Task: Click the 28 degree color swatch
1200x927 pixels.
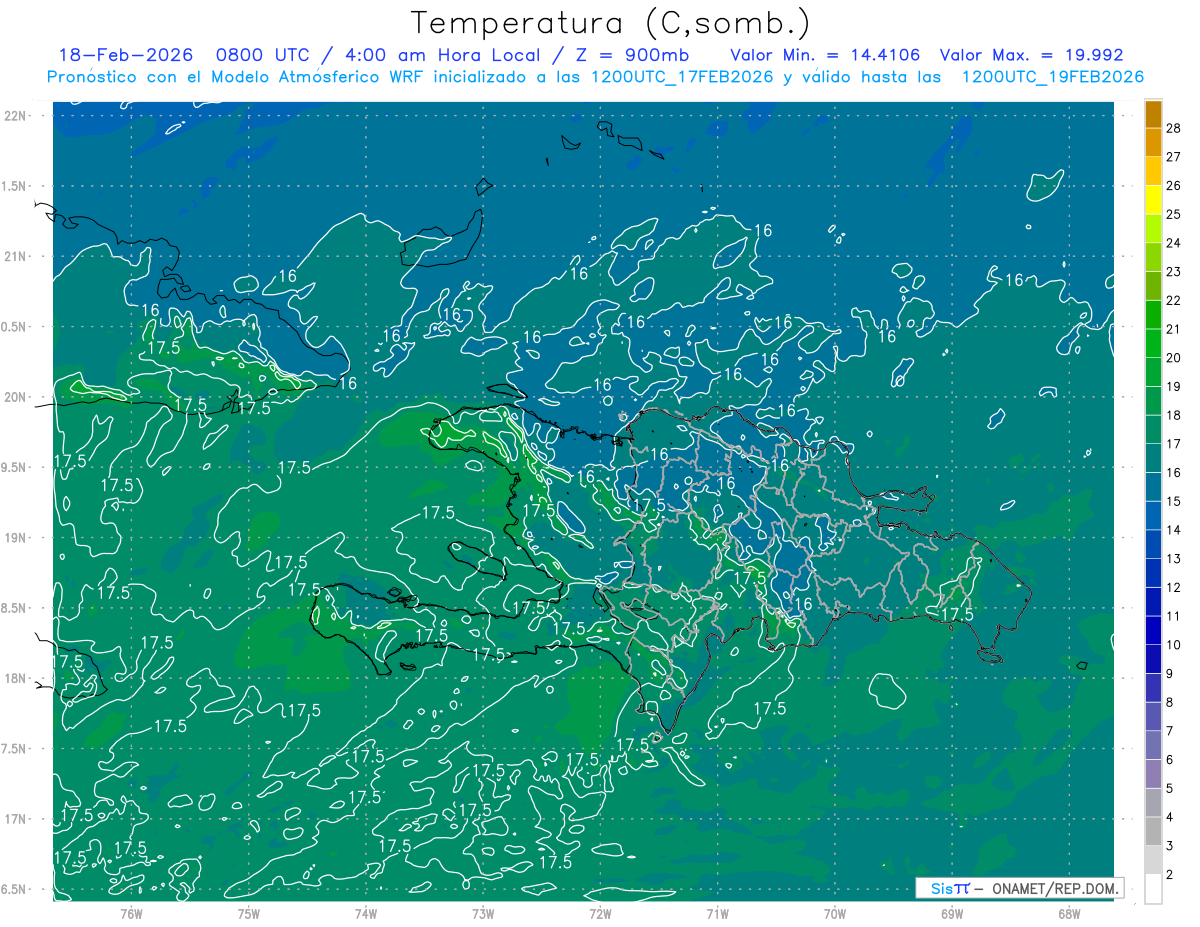Action: [1153, 115]
